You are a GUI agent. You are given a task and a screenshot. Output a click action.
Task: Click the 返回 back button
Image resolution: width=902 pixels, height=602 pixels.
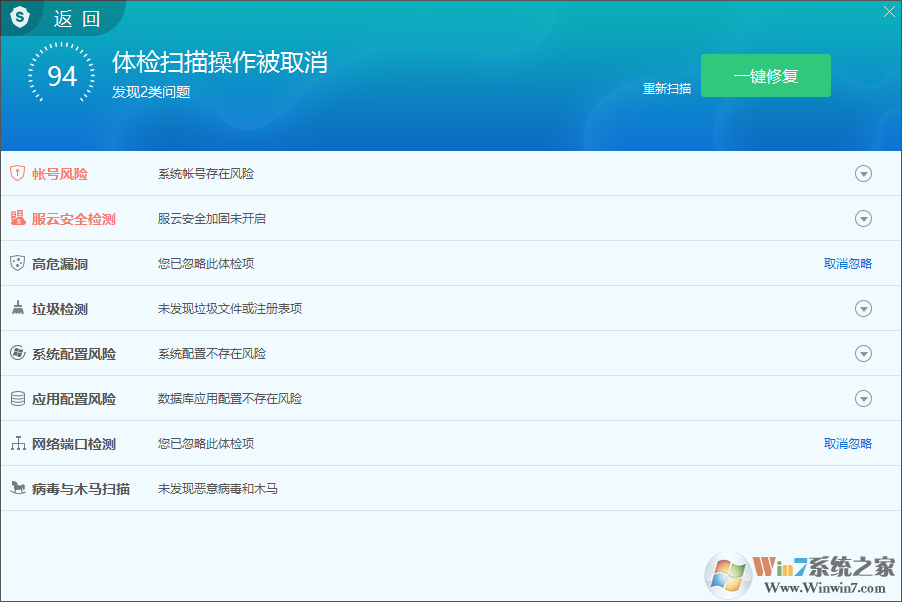(75, 16)
